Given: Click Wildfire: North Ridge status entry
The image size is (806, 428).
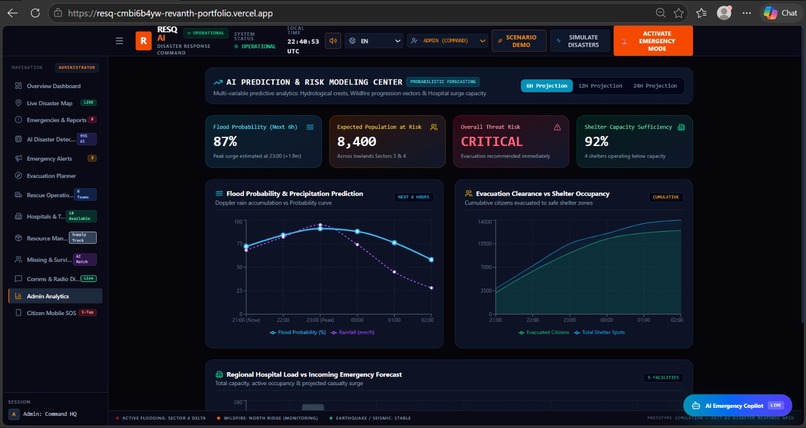Looking at the screenshot, I should (267, 418).
